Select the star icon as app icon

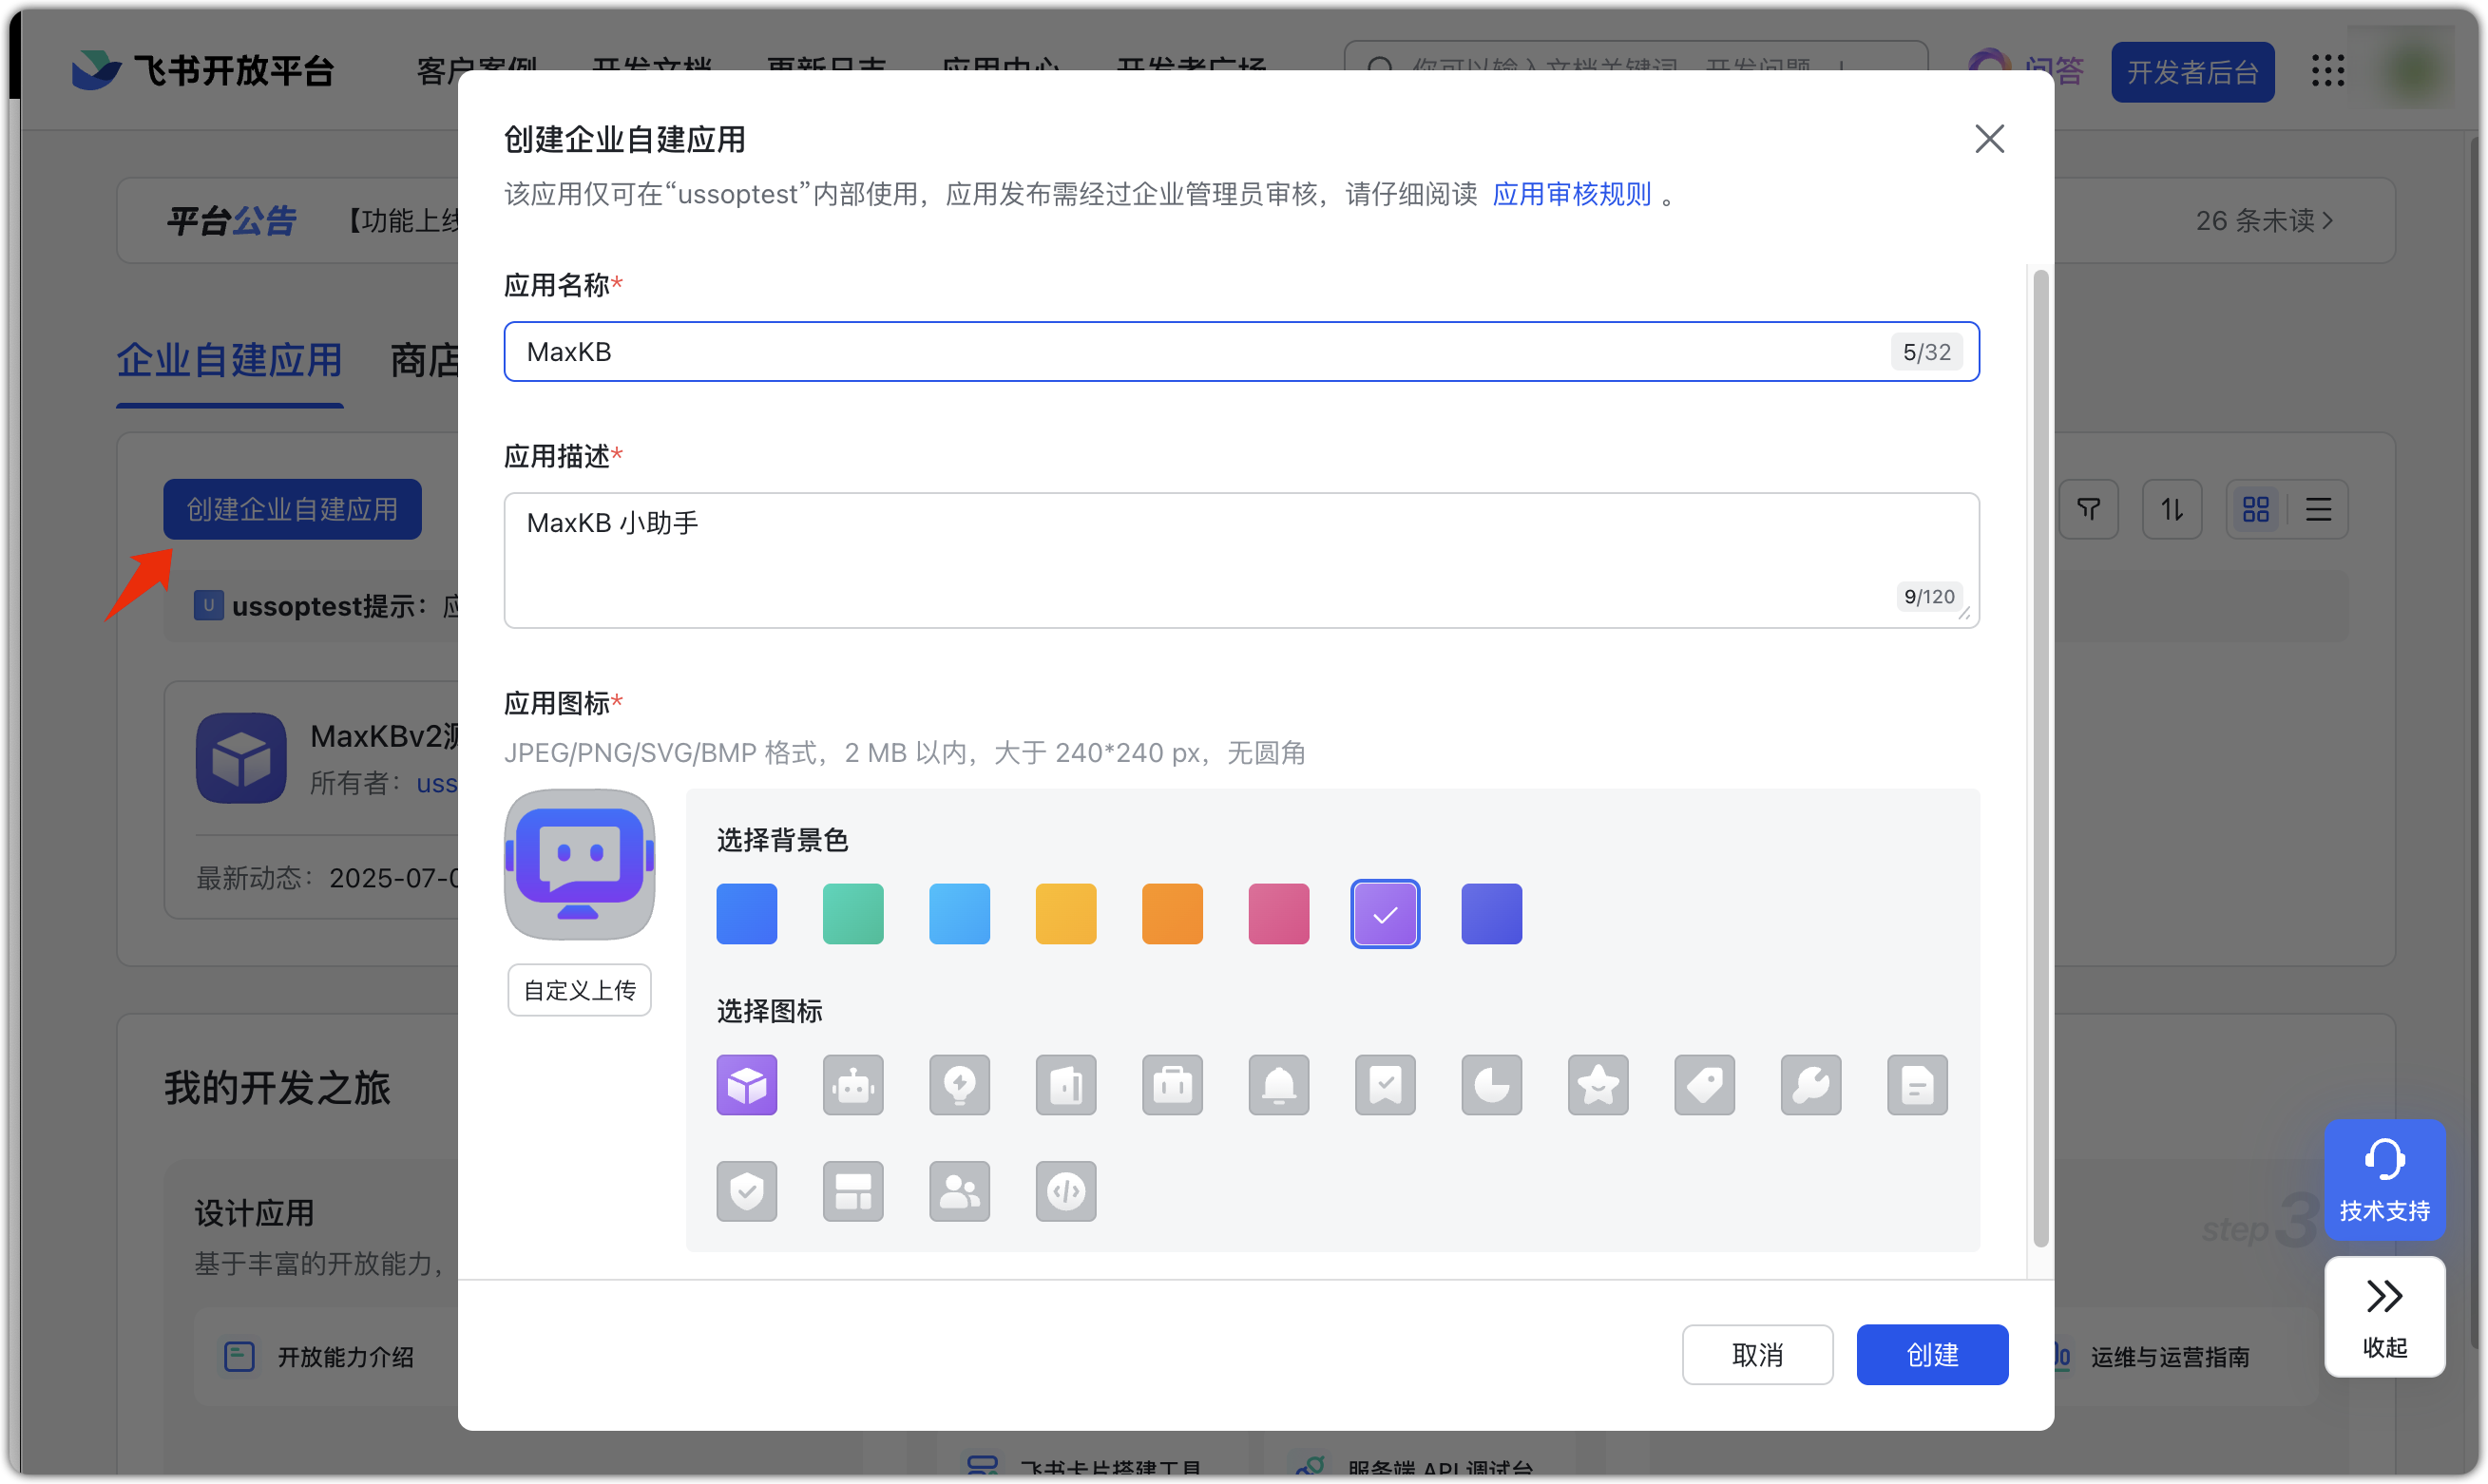pyautogui.click(x=1597, y=1084)
